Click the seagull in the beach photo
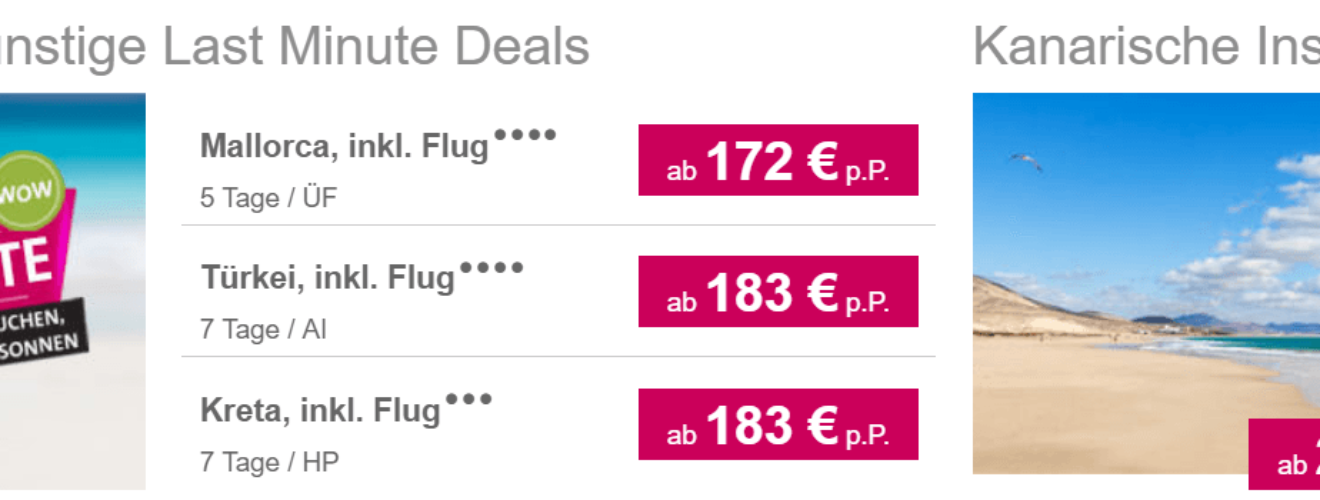Image resolution: width=1320 pixels, height=500 pixels. (1026, 161)
